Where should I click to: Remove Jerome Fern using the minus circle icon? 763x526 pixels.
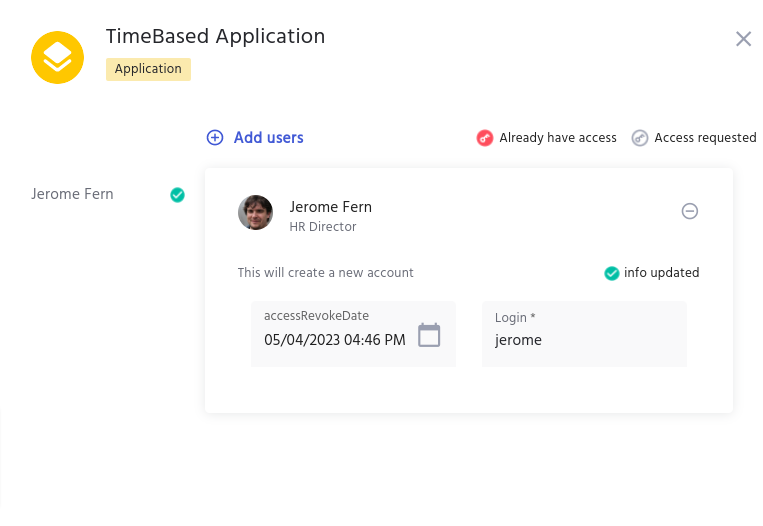tap(689, 211)
